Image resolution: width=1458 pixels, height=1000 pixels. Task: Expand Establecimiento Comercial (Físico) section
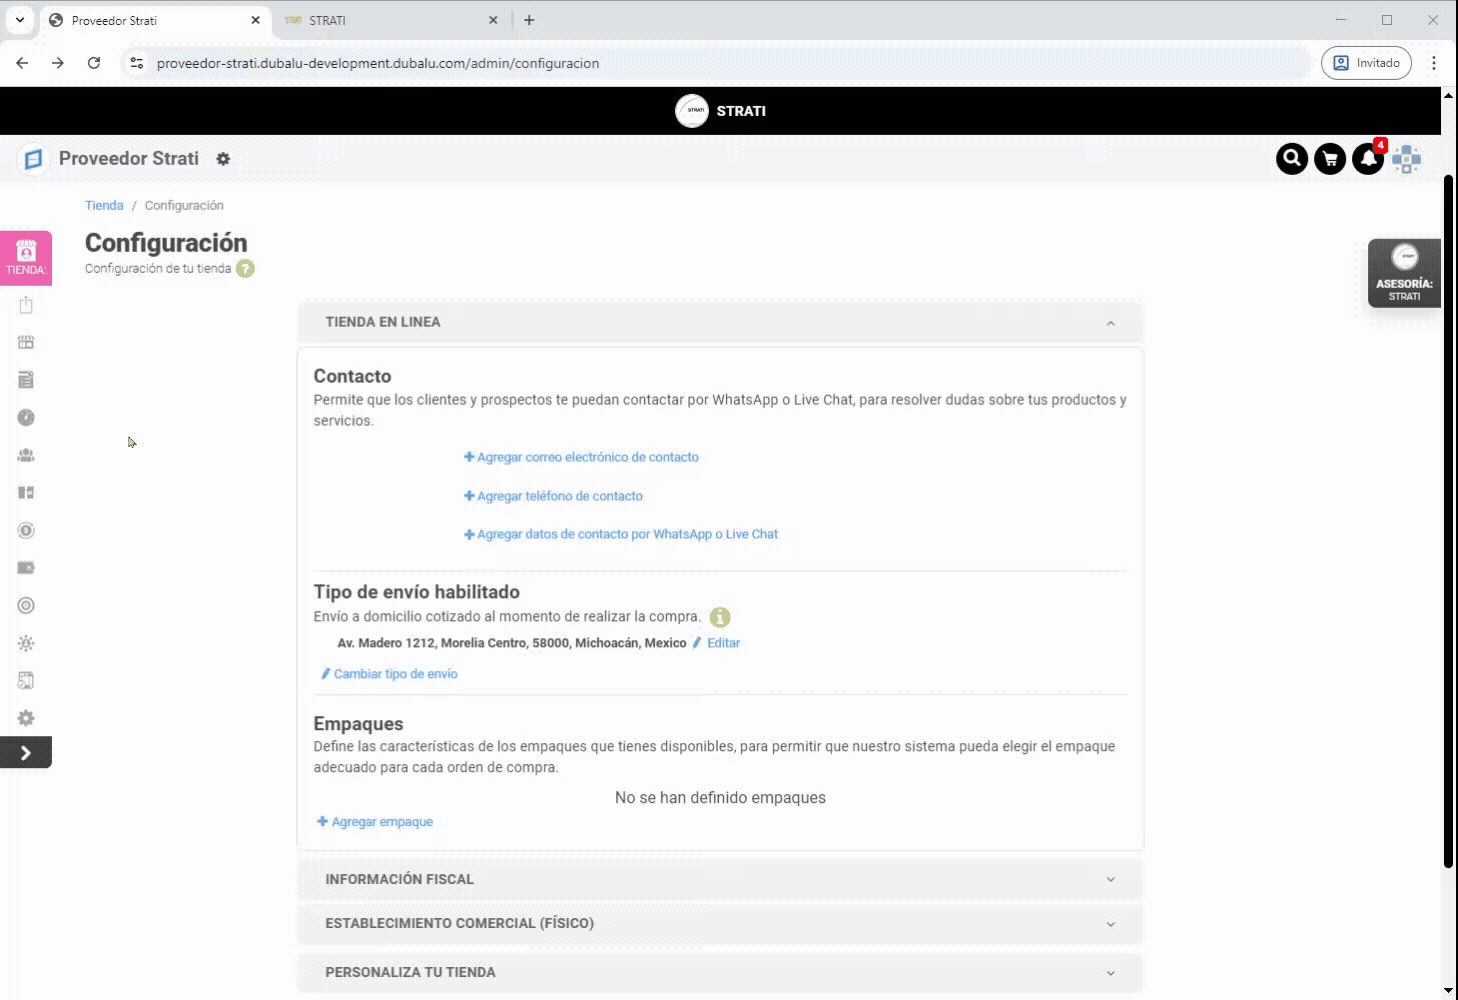click(1110, 924)
